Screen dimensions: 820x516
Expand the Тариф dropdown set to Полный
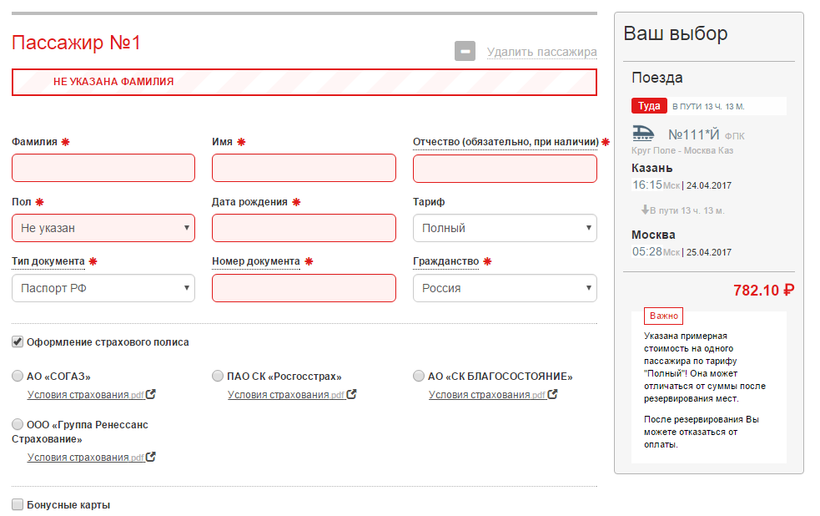[x=505, y=228]
